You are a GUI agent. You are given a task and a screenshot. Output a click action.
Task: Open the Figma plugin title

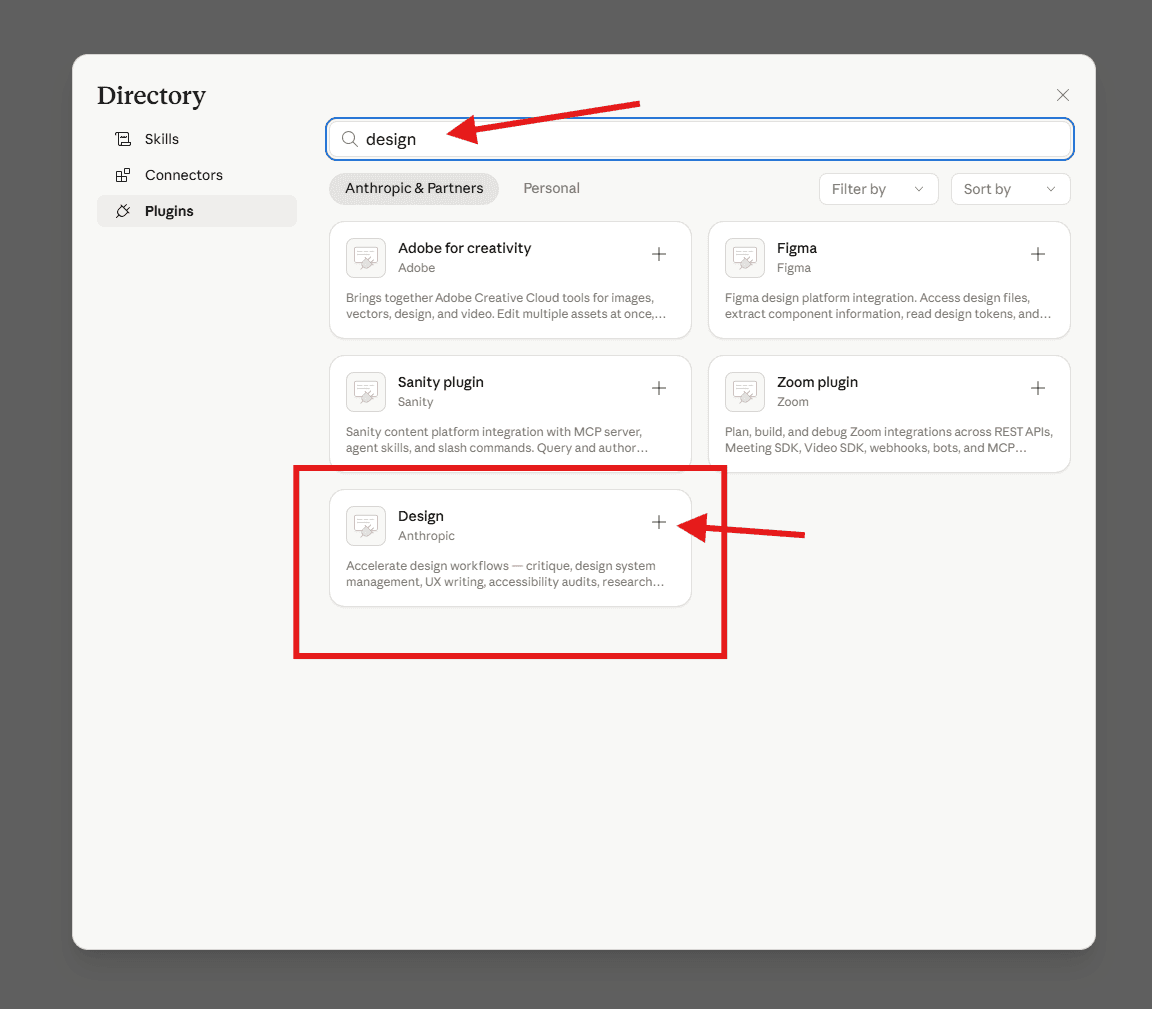(796, 248)
